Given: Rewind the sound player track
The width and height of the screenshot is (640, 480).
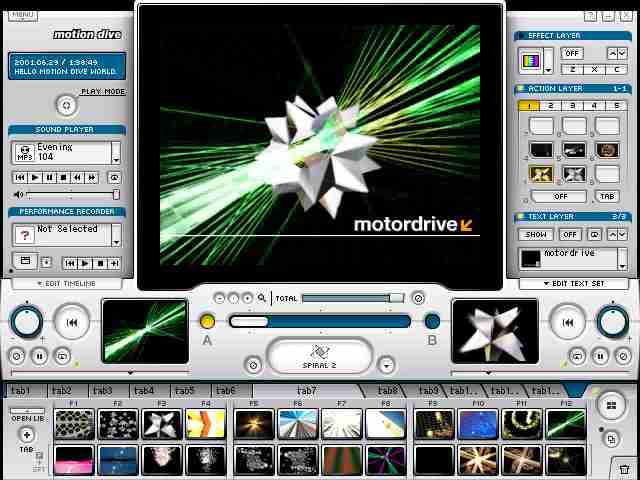Looking at the screenshot, I should tap(77, 178).
